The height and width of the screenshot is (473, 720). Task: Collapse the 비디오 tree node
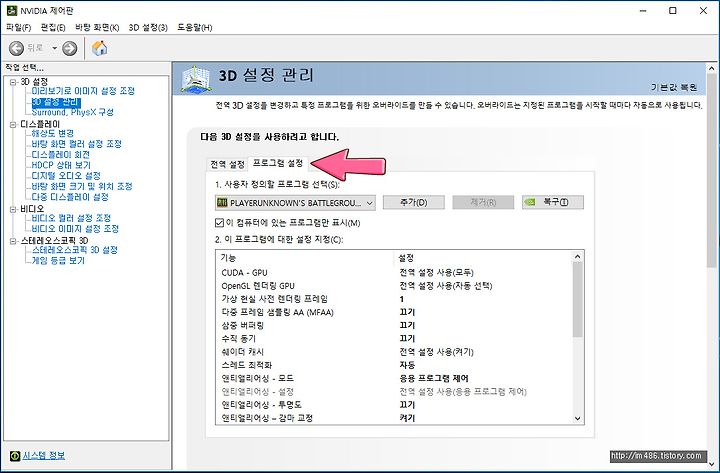13,209
